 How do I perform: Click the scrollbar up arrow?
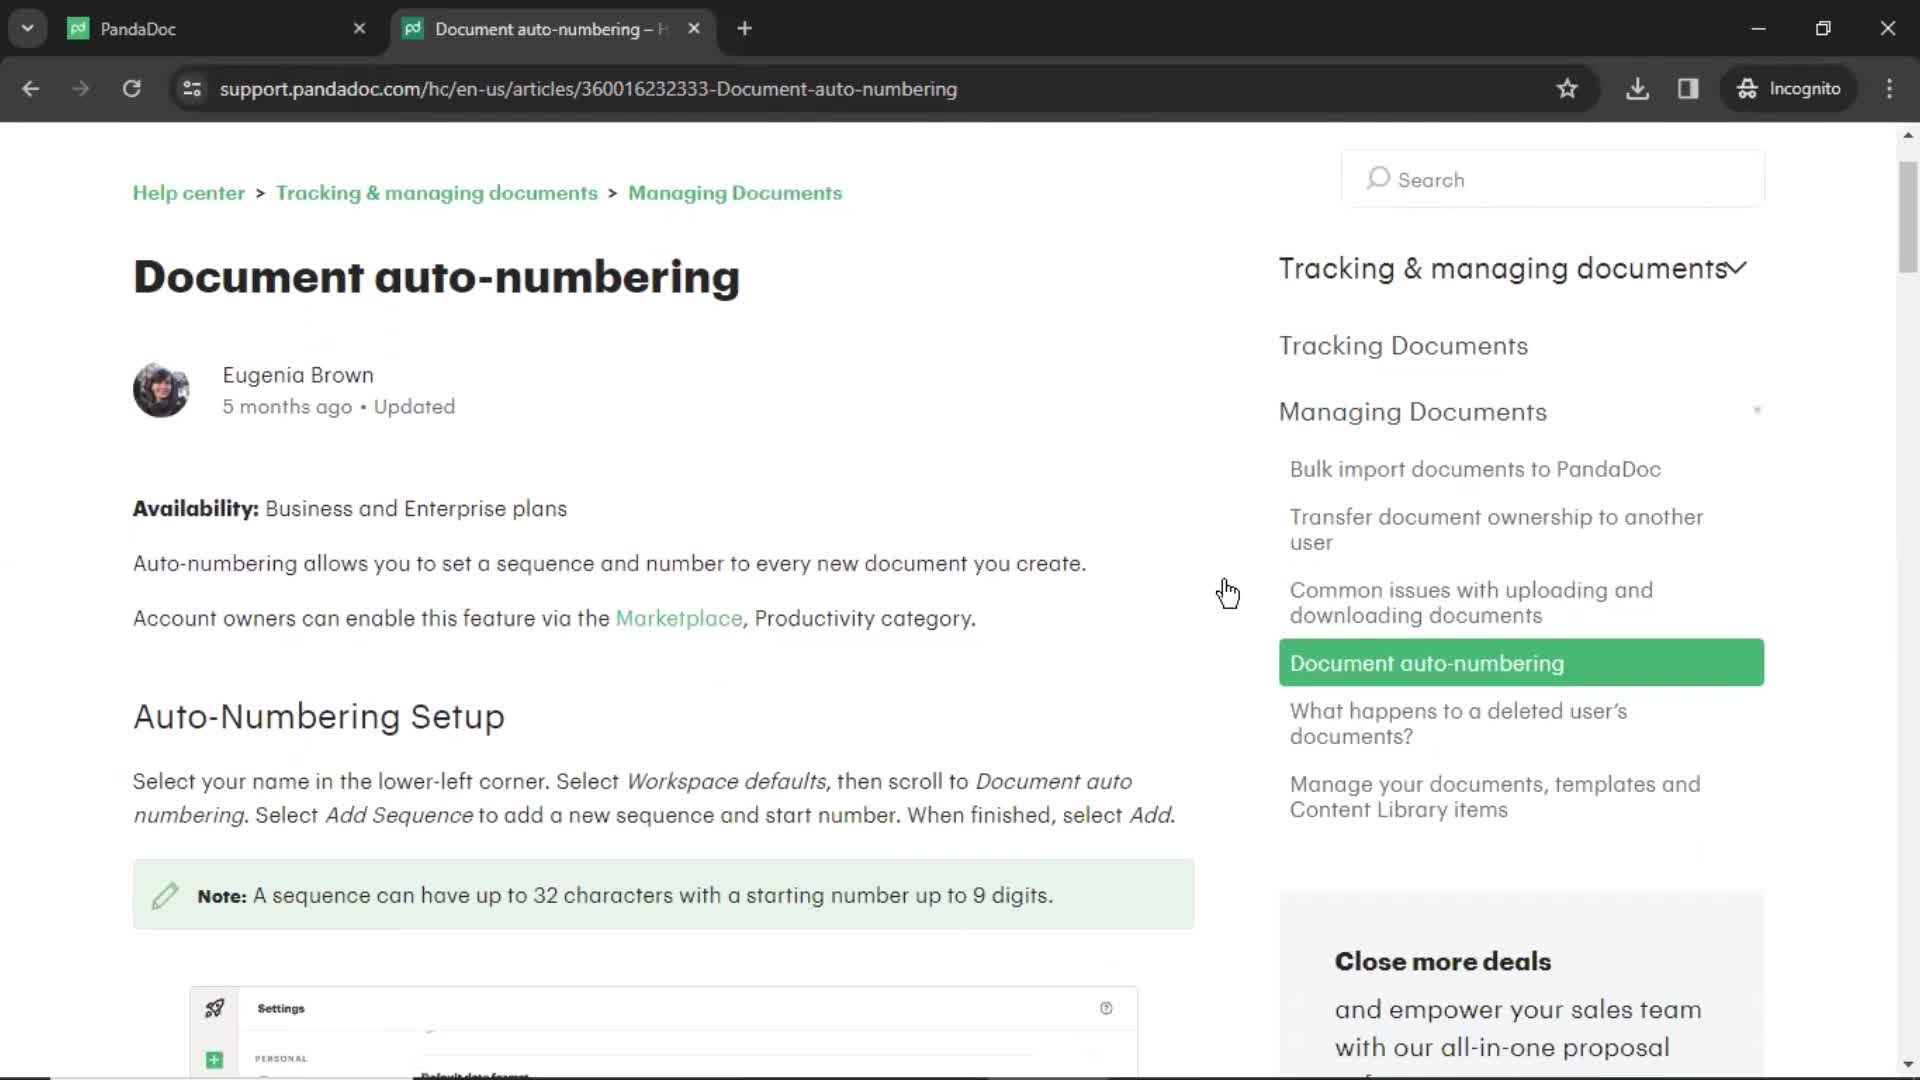(x=1908, y=135)
